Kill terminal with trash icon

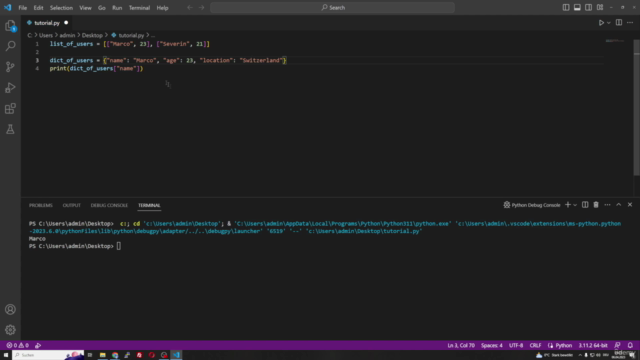coord(596,205)
